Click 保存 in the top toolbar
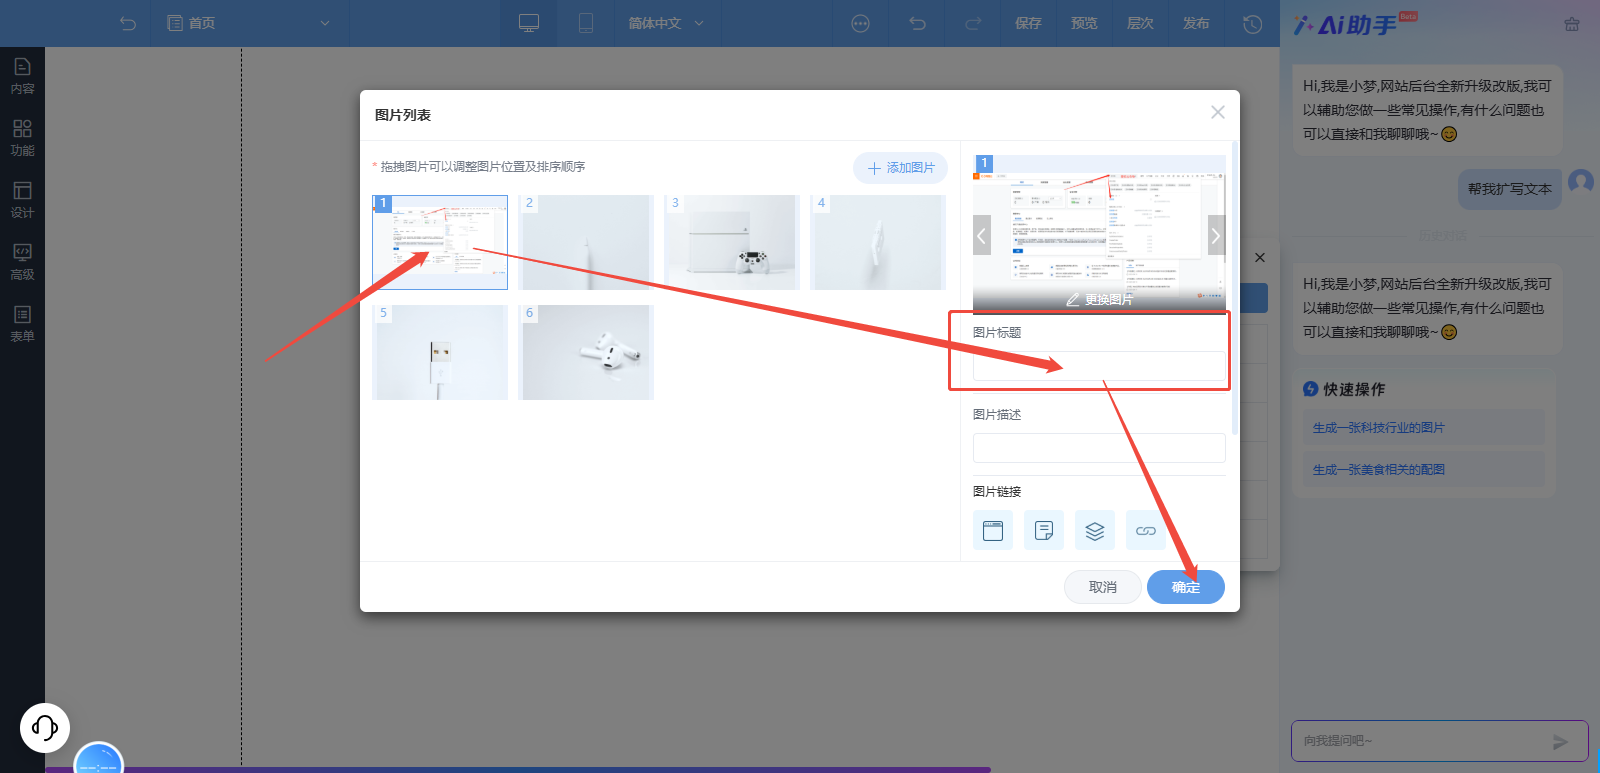Viewport: 1600px width, 773px height. pyautogui.click(x=1028, y=23)
